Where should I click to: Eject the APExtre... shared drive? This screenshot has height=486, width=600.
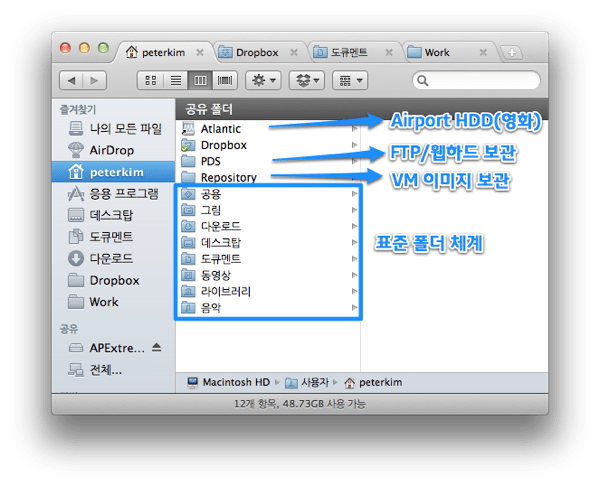(x=155, y=347)
